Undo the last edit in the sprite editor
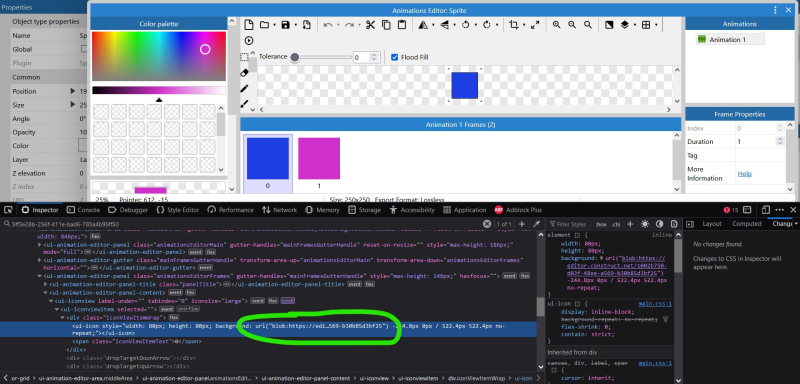The width and height of the screenshot is (800, 384). [x=328, y=25]
